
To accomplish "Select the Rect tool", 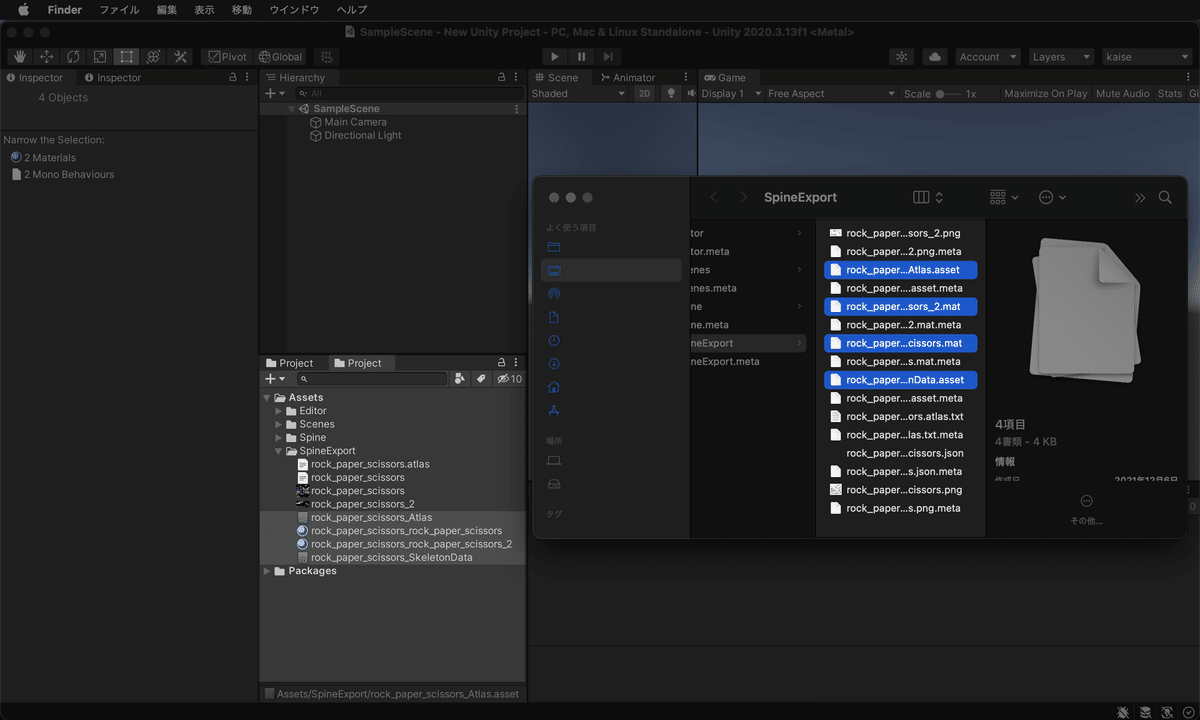I will 126,57.
